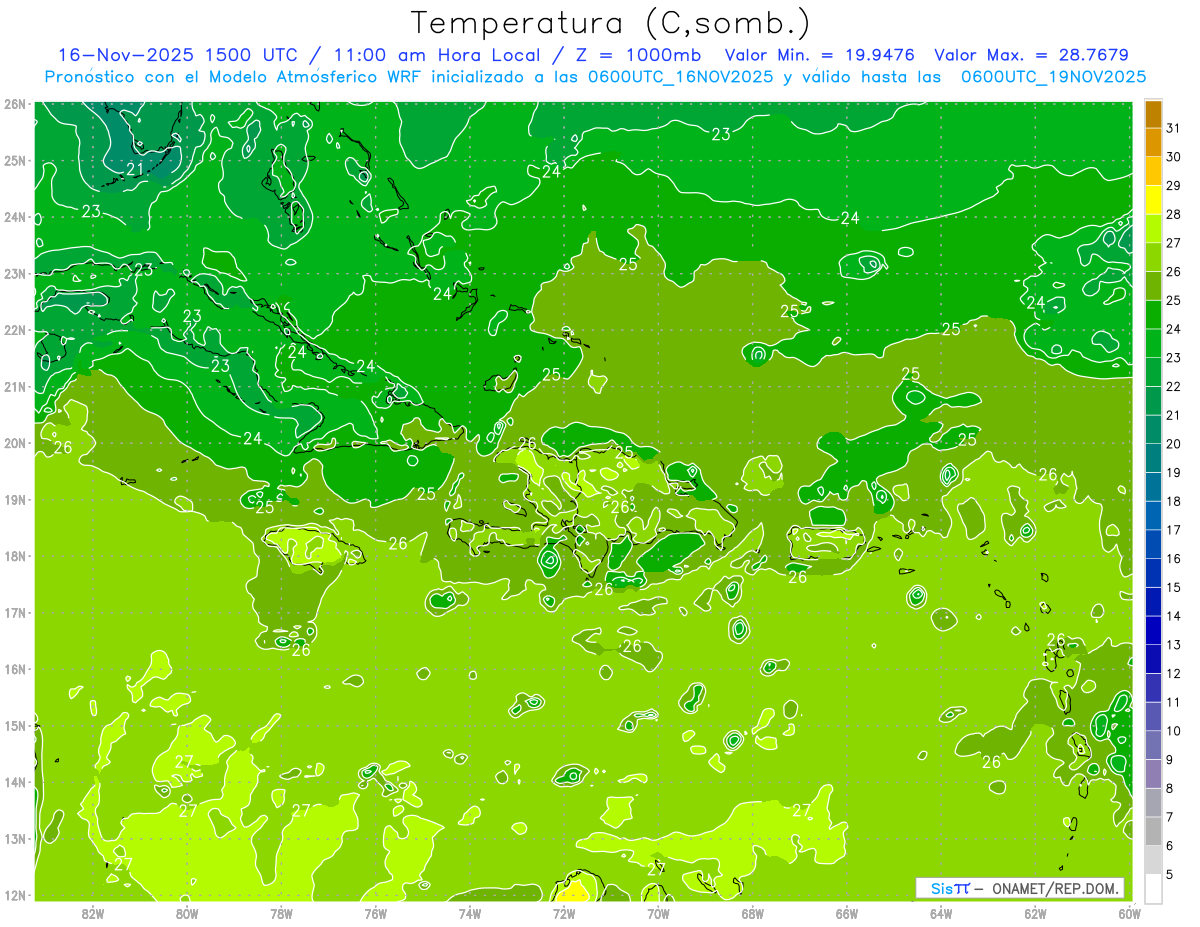Click the colorbar label '9'
This screenshot has height=927, width=1200.
[x=1171, y=759]
